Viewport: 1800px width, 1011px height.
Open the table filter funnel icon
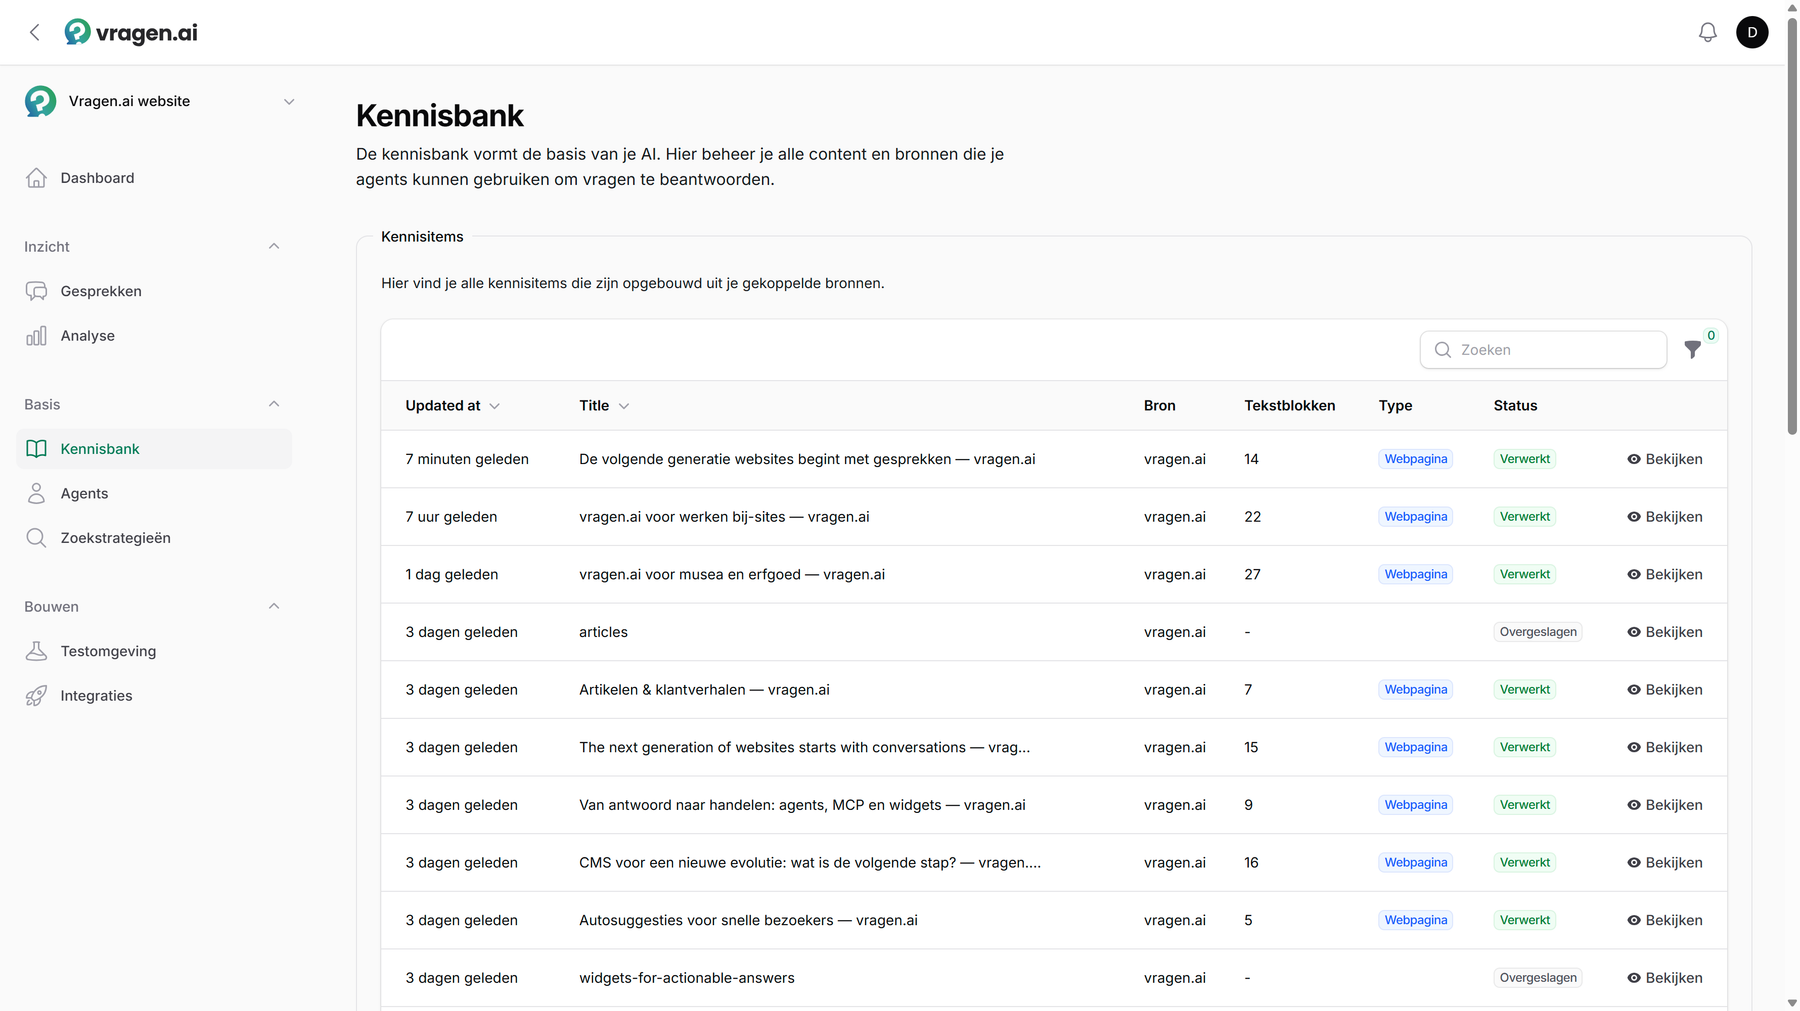[1692, 350]
